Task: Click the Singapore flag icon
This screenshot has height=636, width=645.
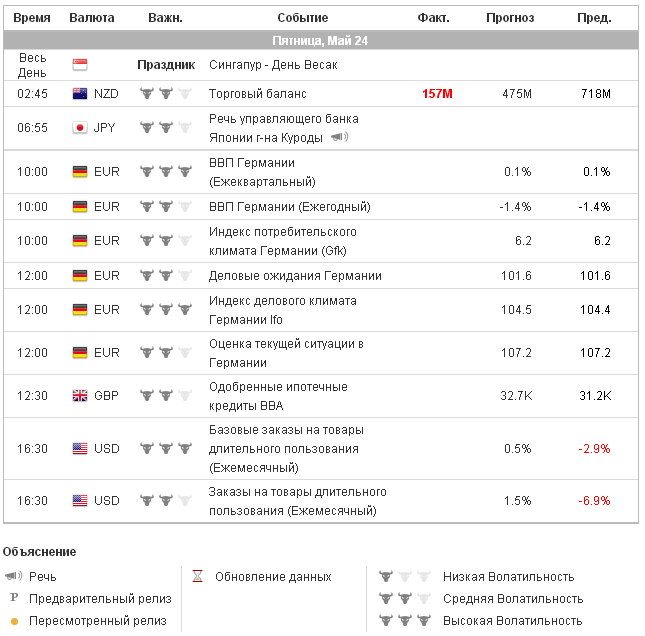Action: click(80, 65)
